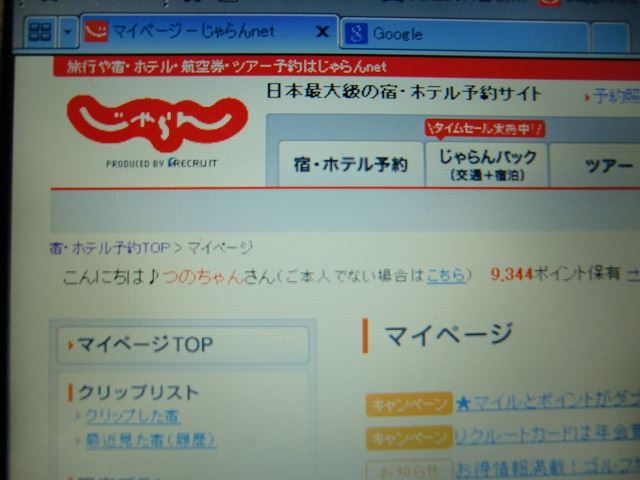Image resolution: width=640 pixels, height=480 pixels.
Task: Click the 予約 link at header right
Action: pos(616,96)
